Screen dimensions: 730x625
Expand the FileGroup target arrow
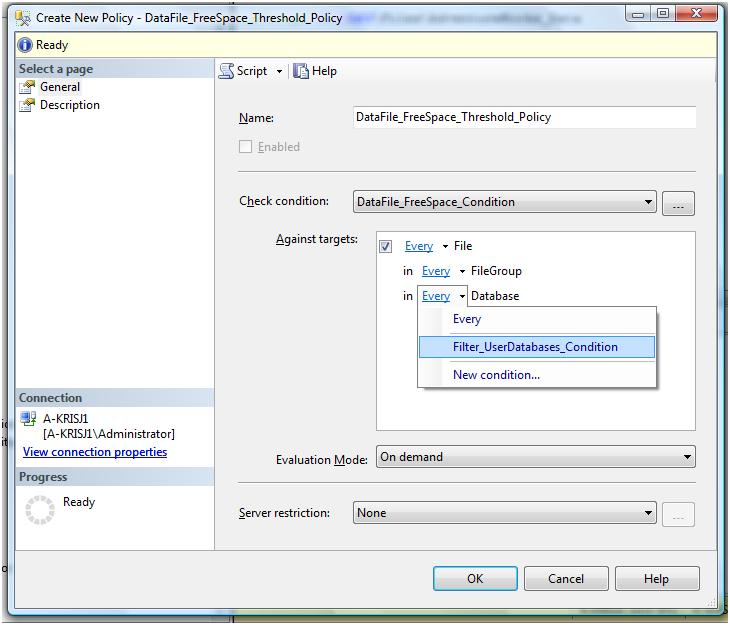click(x=462, y=272)
